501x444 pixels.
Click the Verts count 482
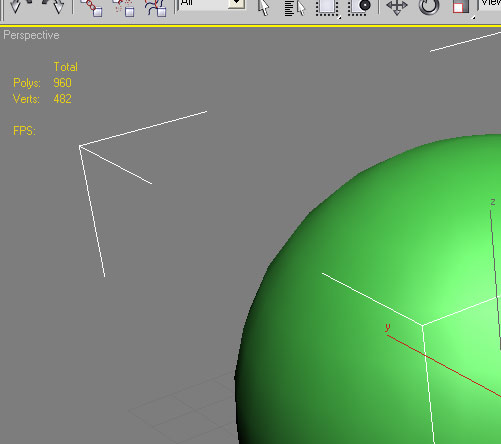point(62,99)
